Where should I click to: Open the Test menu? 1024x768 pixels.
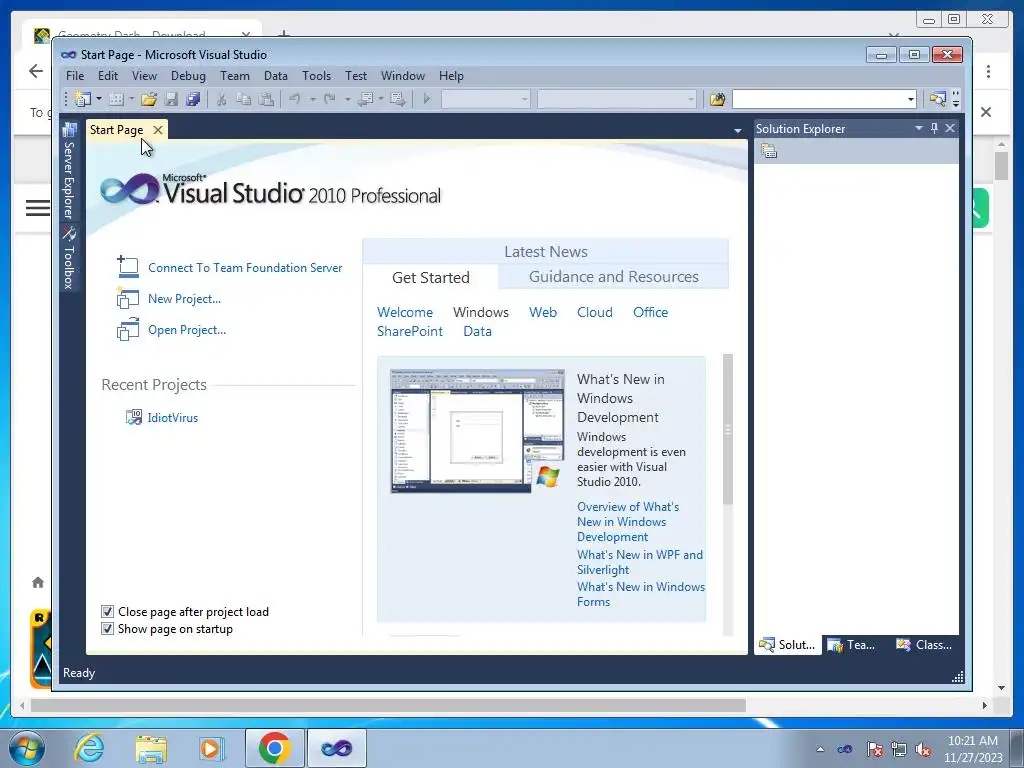[x=356, y=76]
